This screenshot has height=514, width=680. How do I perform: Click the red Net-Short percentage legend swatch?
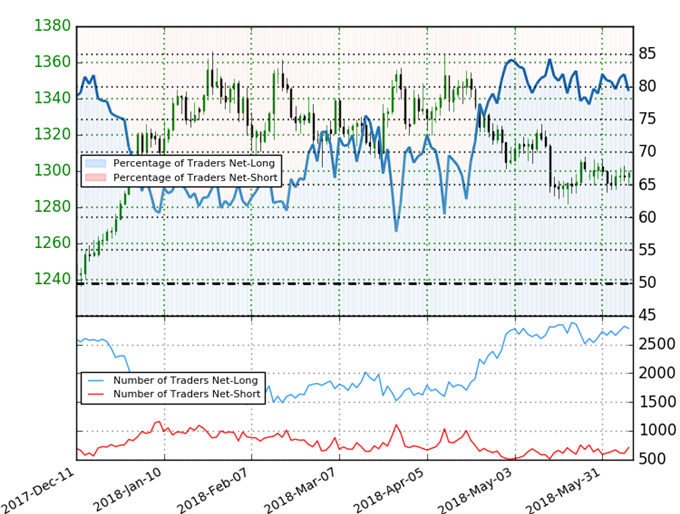coord(95,177)
